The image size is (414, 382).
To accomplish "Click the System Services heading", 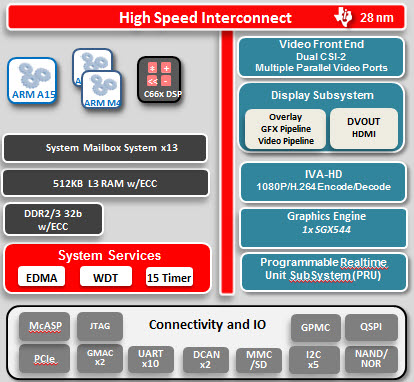I will tap(109, 256).
